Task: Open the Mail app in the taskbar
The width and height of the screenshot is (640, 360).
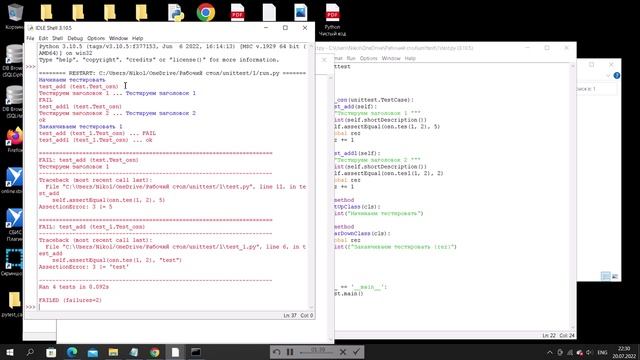Action: (x=93, y=352)
